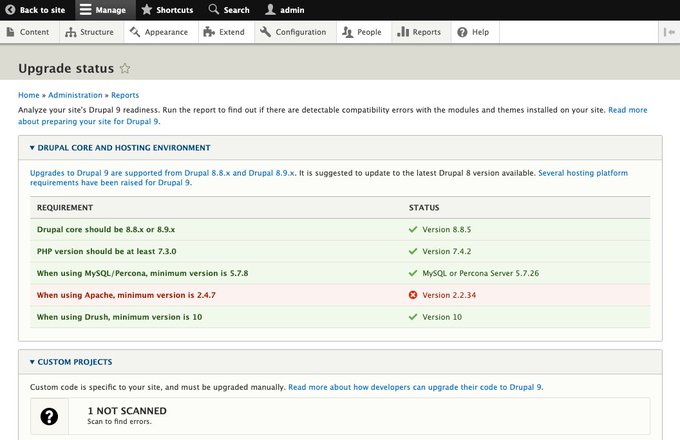Click the Structure hierarchy icon

click(x=71, y=32)
